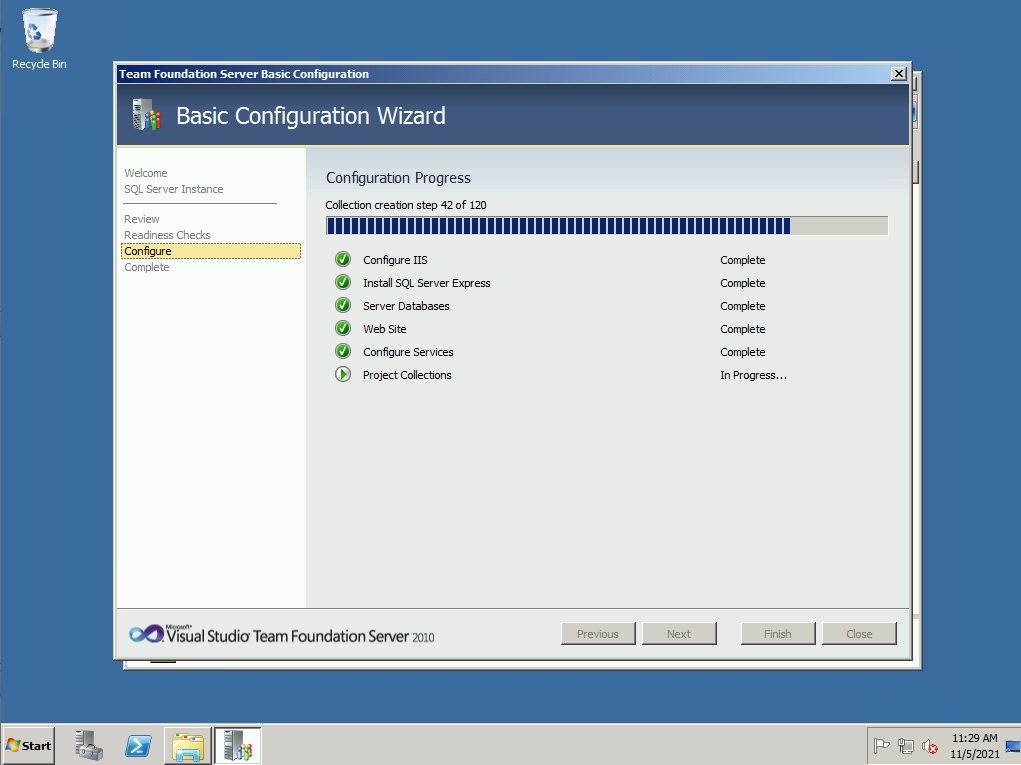Select the Welcome step in wizard sidebar
1021x765 pixels.
(x=146, y=173)
